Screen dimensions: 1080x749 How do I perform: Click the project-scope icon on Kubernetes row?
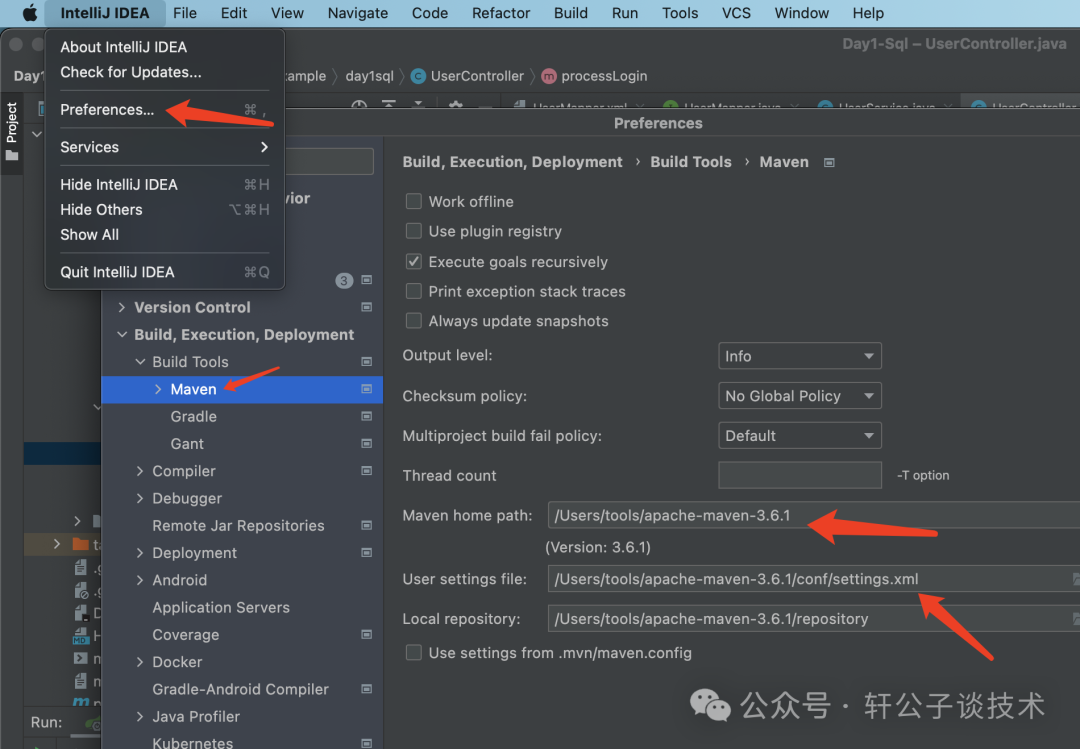tap(366, 743)
